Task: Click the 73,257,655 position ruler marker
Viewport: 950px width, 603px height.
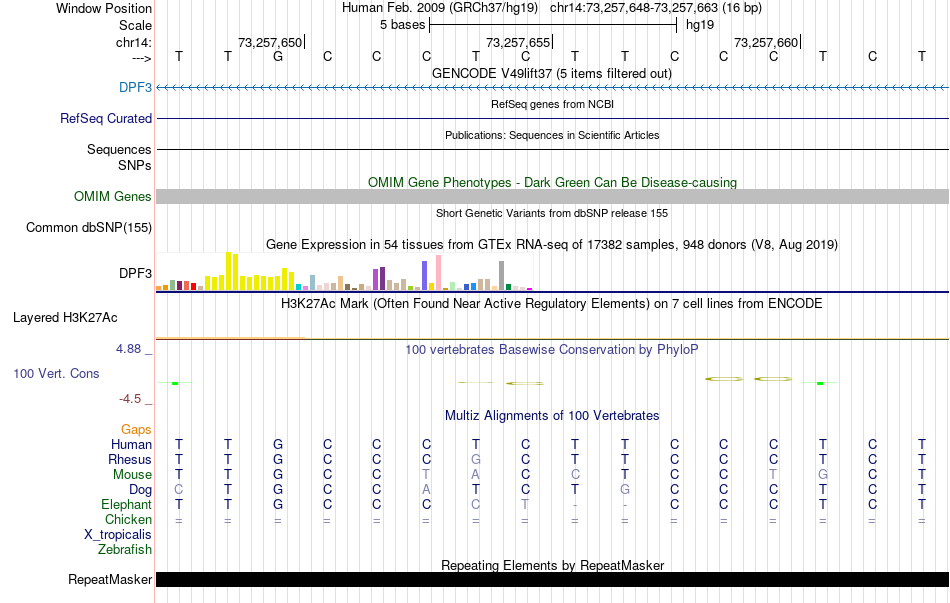Action: [x=519, y=42]
